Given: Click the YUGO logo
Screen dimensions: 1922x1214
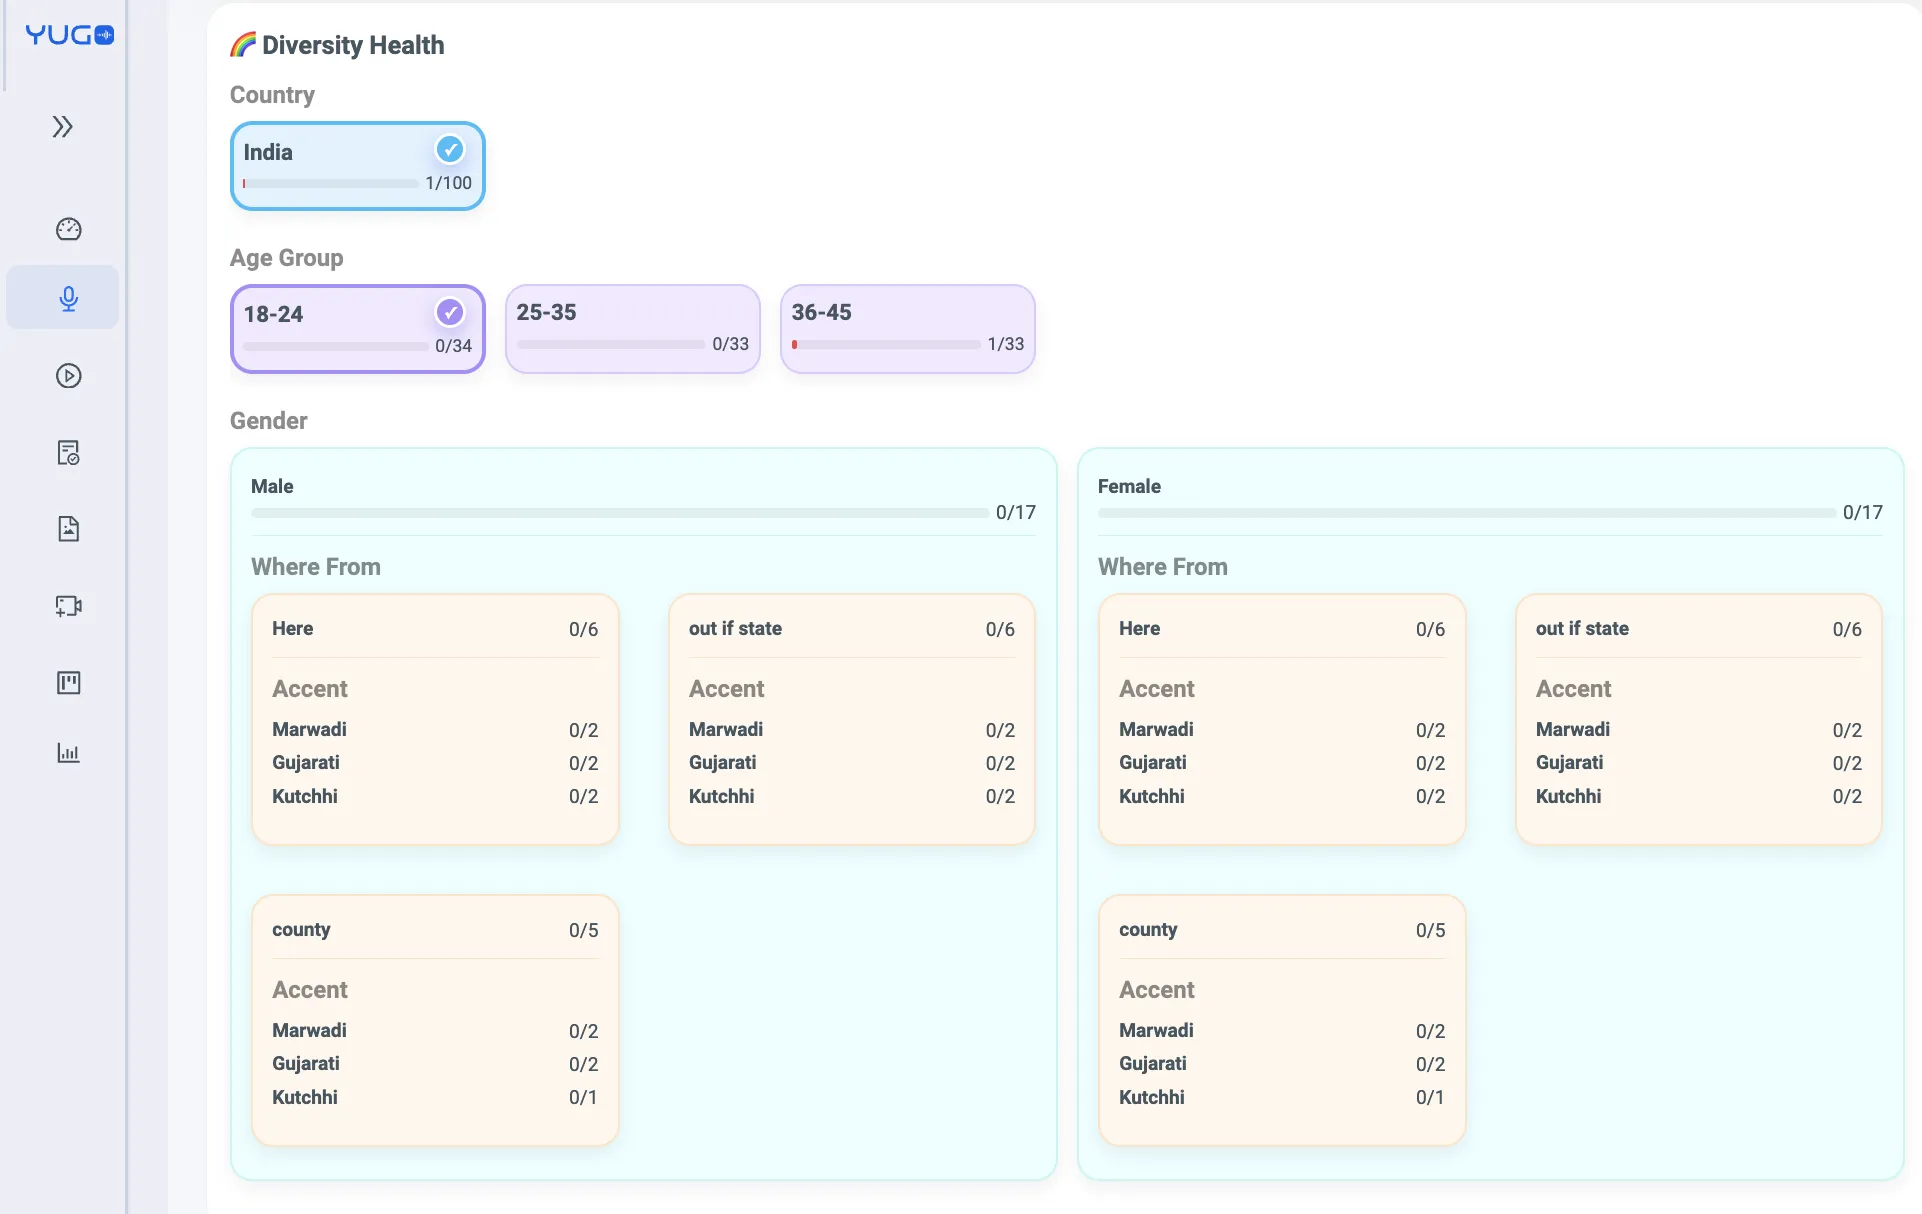Looking at the screenshot, I should click(x=68, y=35).
